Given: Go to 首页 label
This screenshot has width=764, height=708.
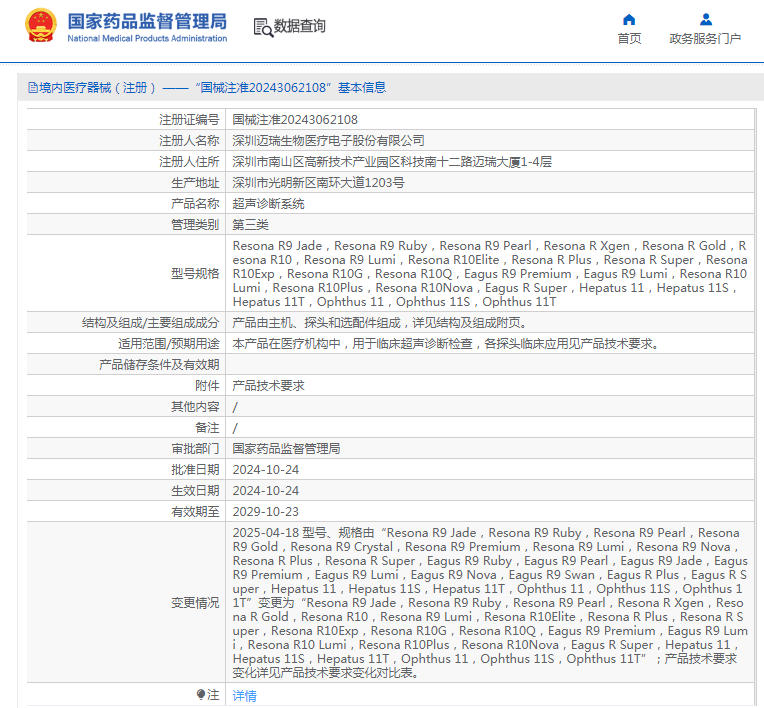Looking at the screenshot, I should 629,38.
